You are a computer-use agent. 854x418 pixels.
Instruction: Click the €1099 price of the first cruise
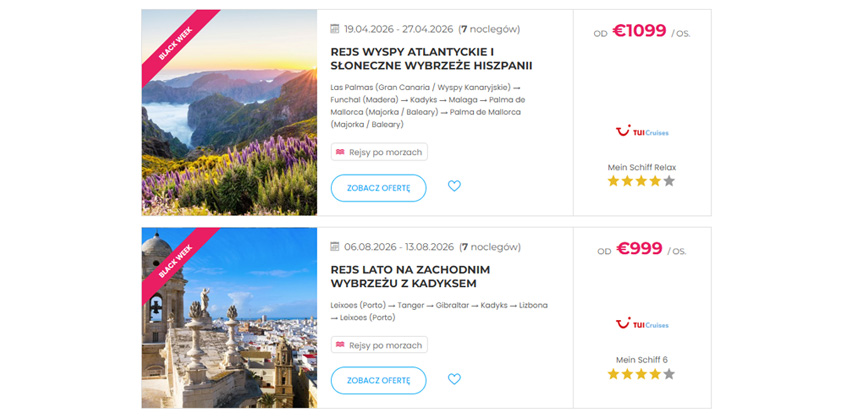coord(640,31)
